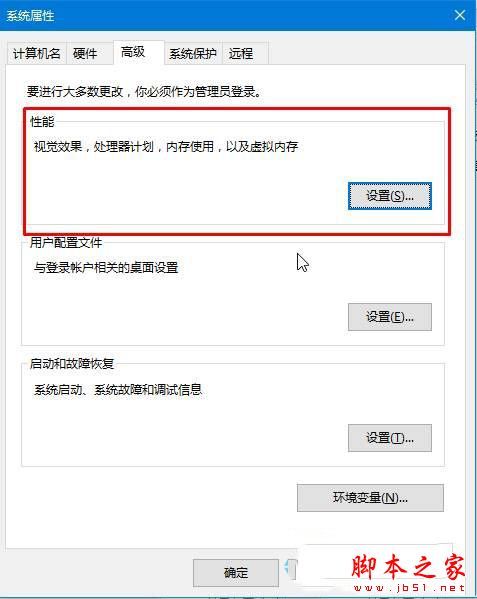Open the 硬件 tab
477x599 pixels.
(x=85, y=53)
